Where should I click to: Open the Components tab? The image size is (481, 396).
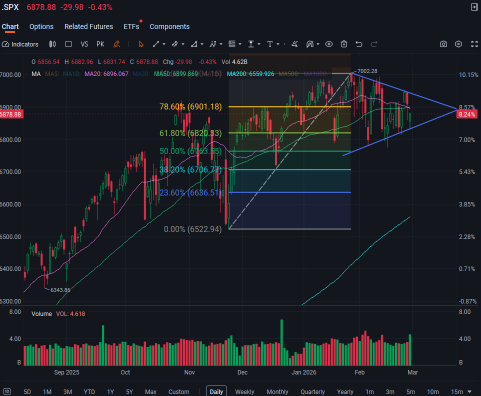(x=169, y=27)
